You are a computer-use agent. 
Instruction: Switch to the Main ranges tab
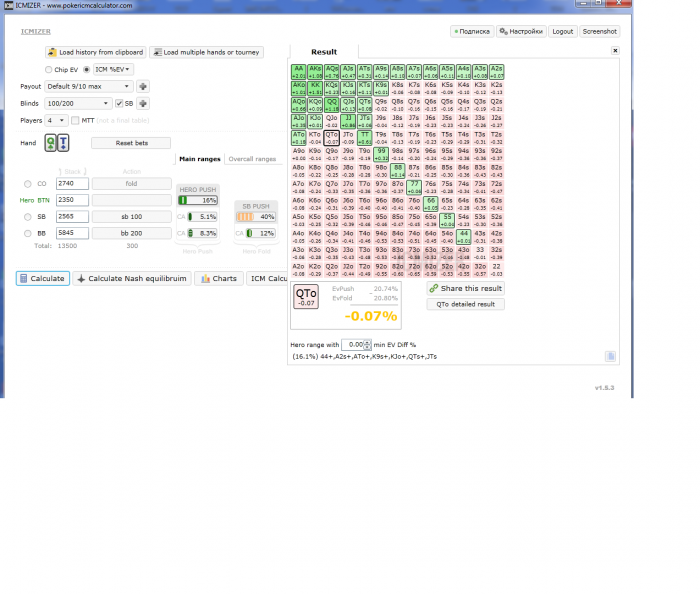click(x=200, y=159)
